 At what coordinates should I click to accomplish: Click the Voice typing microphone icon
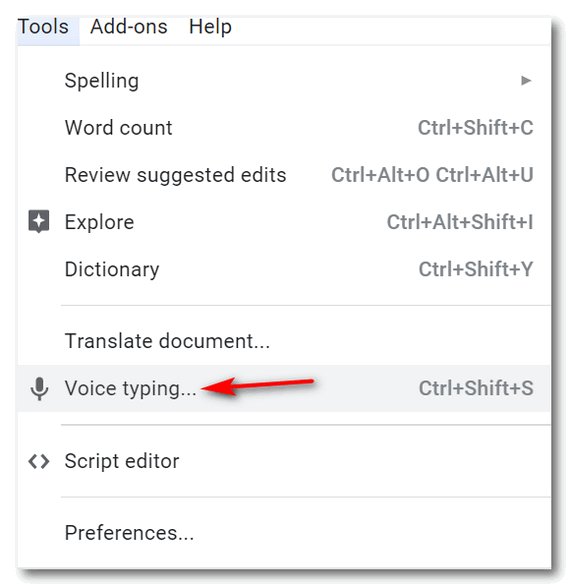coord(39,388)
